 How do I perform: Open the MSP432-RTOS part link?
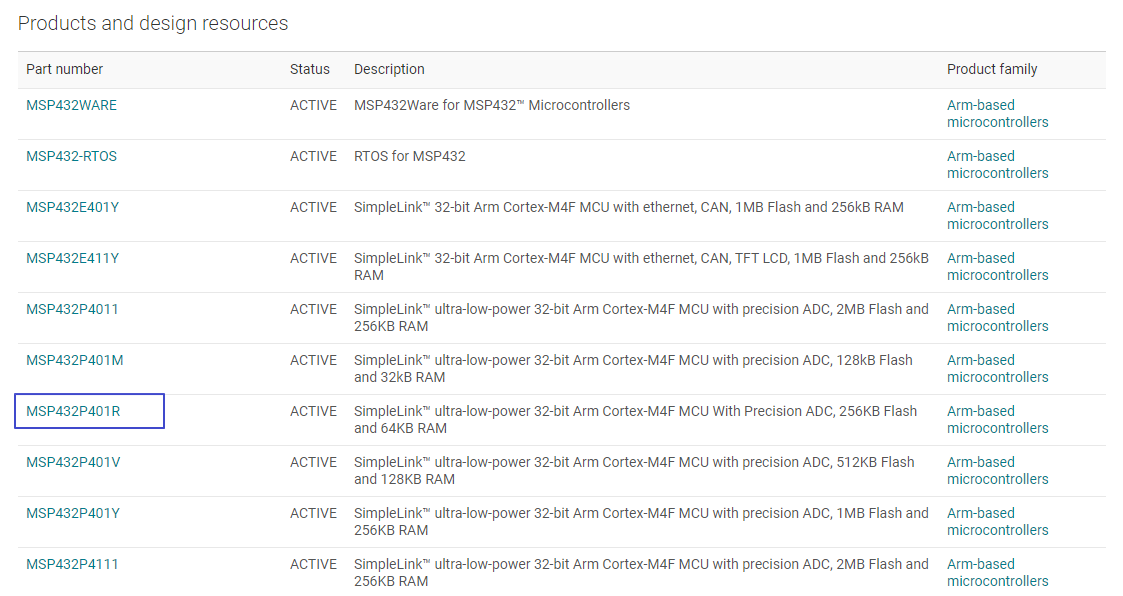point(71,156)
